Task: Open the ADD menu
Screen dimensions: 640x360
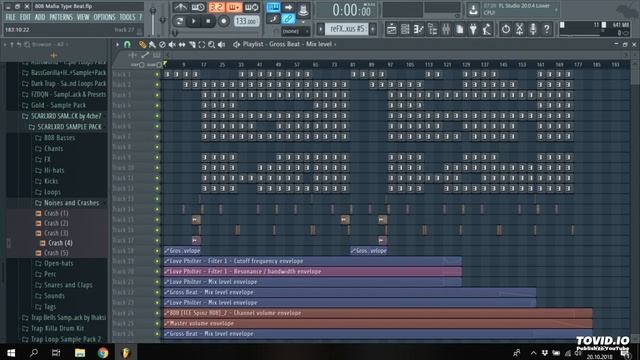Action: (x=40, y=17)
